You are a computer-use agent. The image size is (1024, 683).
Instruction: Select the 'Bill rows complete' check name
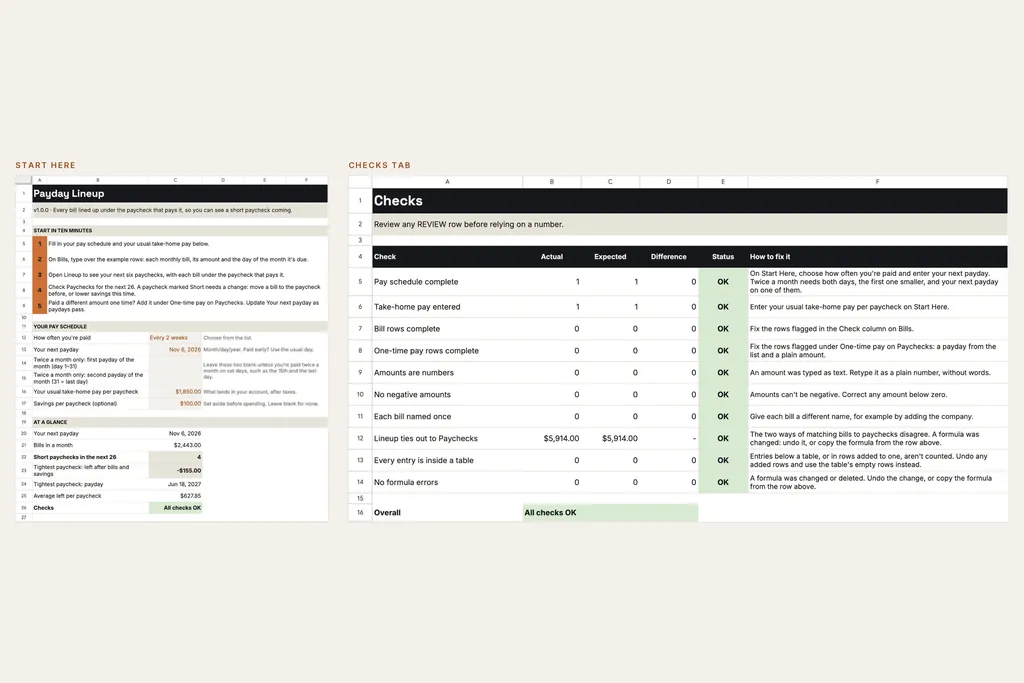407,328
